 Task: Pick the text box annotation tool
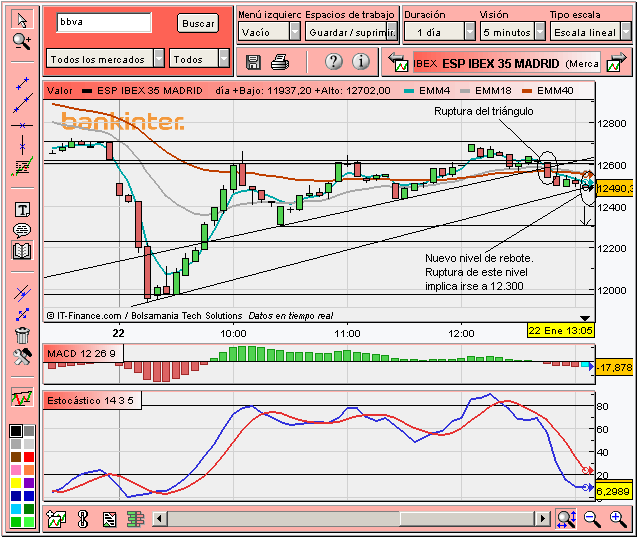point(22,210)
